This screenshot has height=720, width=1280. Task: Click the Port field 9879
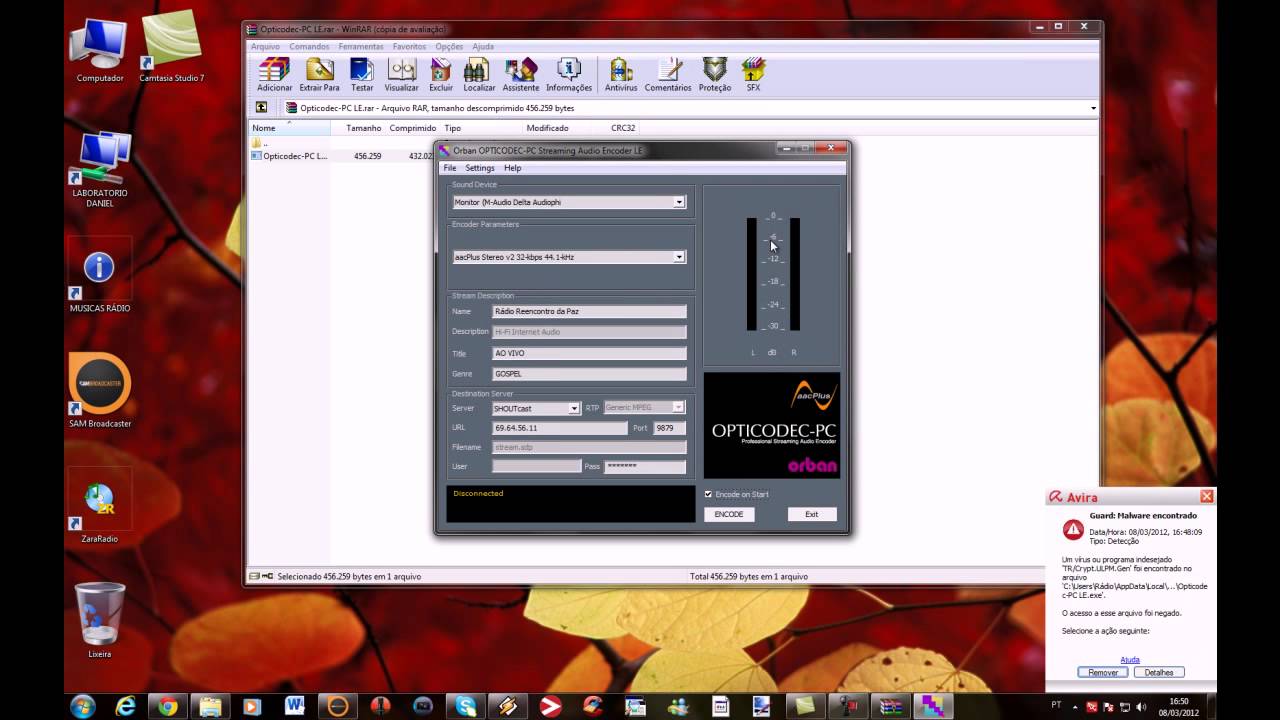(x=670, y=428)
